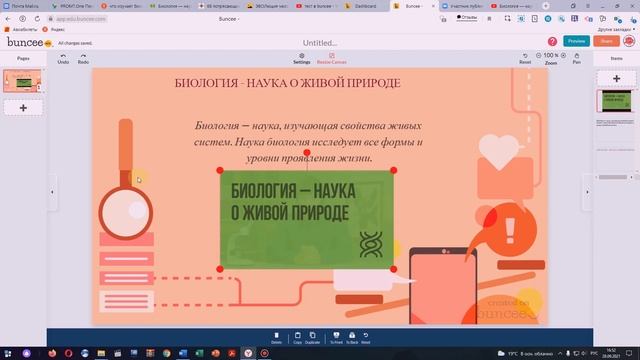Open Opera from the taskbar
The height and width of the screenshot is (360, 640).
(x=69, y=353)
